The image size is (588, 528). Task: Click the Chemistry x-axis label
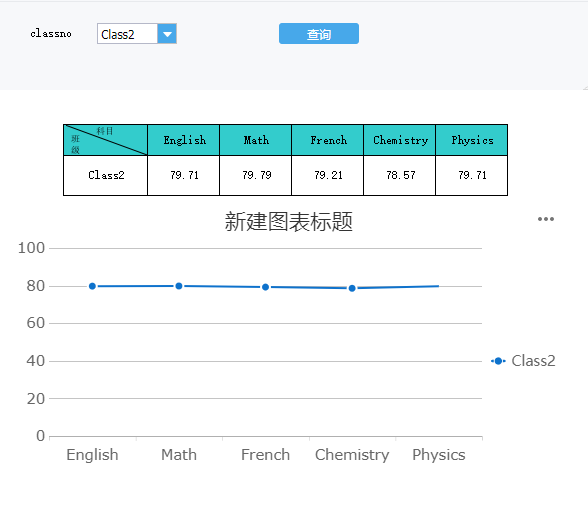tap(352, 455)
